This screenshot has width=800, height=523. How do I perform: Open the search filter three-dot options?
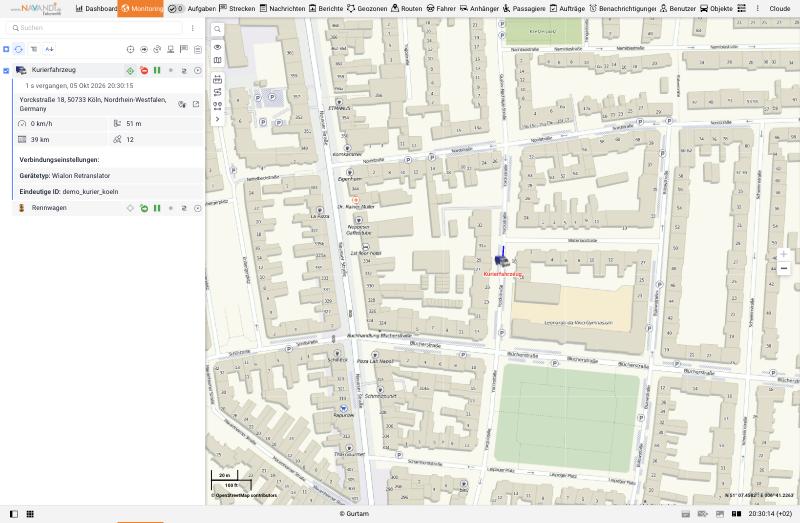(192, 28)
